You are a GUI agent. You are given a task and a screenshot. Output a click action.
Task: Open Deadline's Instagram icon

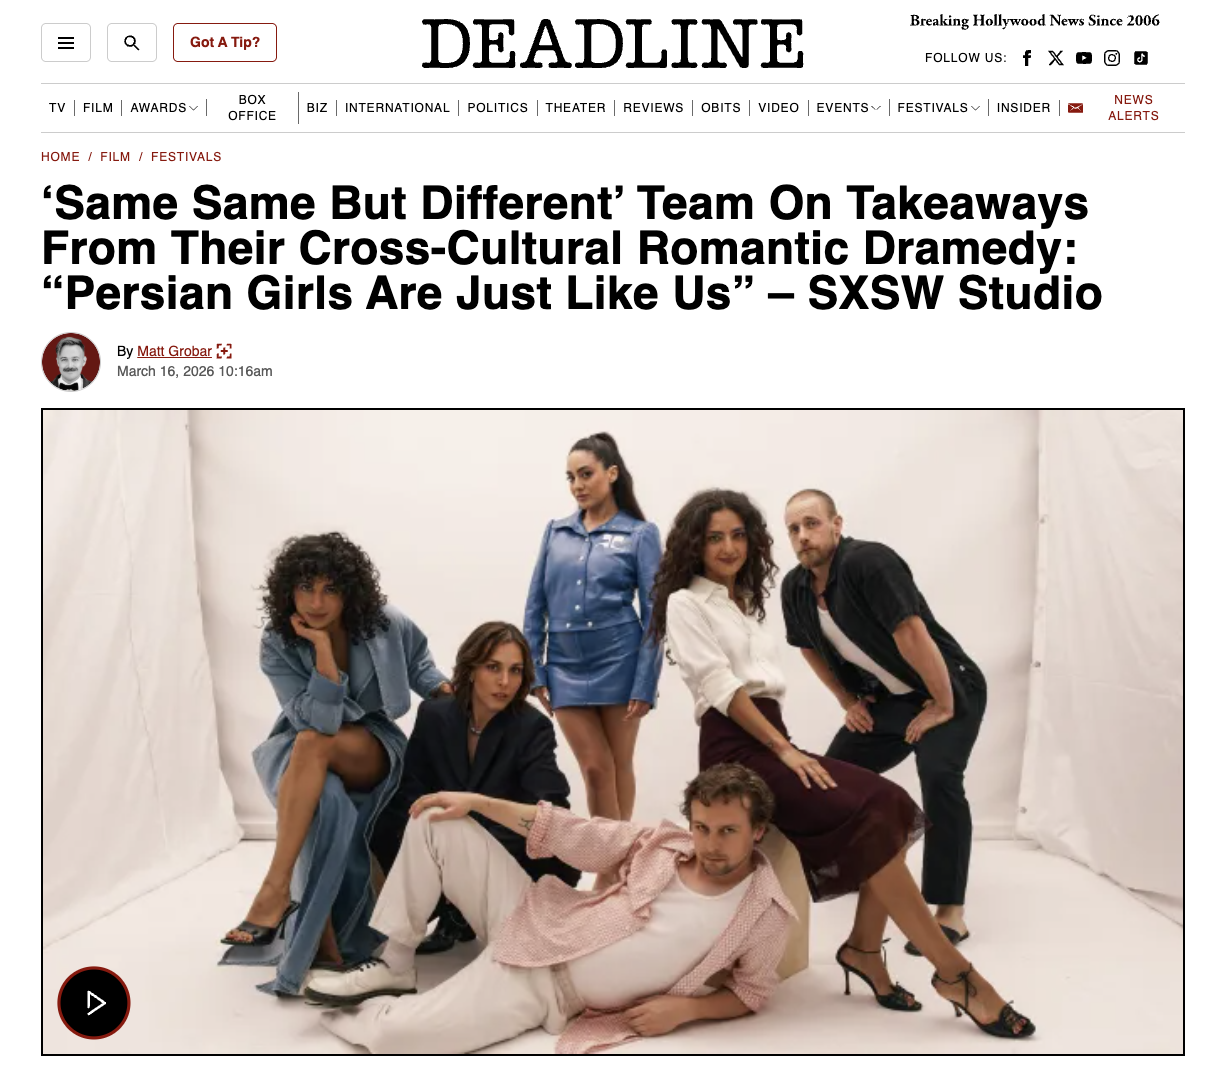click(1112, 58)
